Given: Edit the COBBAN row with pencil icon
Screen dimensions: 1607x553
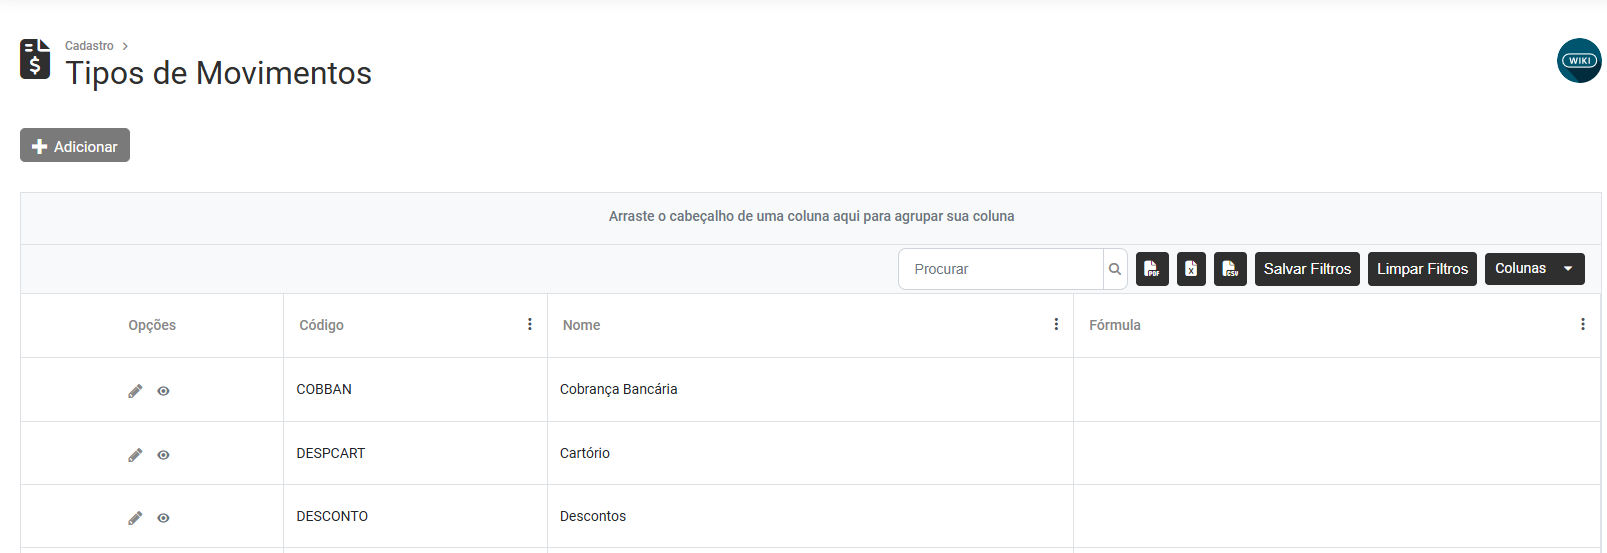Looking at the screenshot, I should click(x=135, y=391).
